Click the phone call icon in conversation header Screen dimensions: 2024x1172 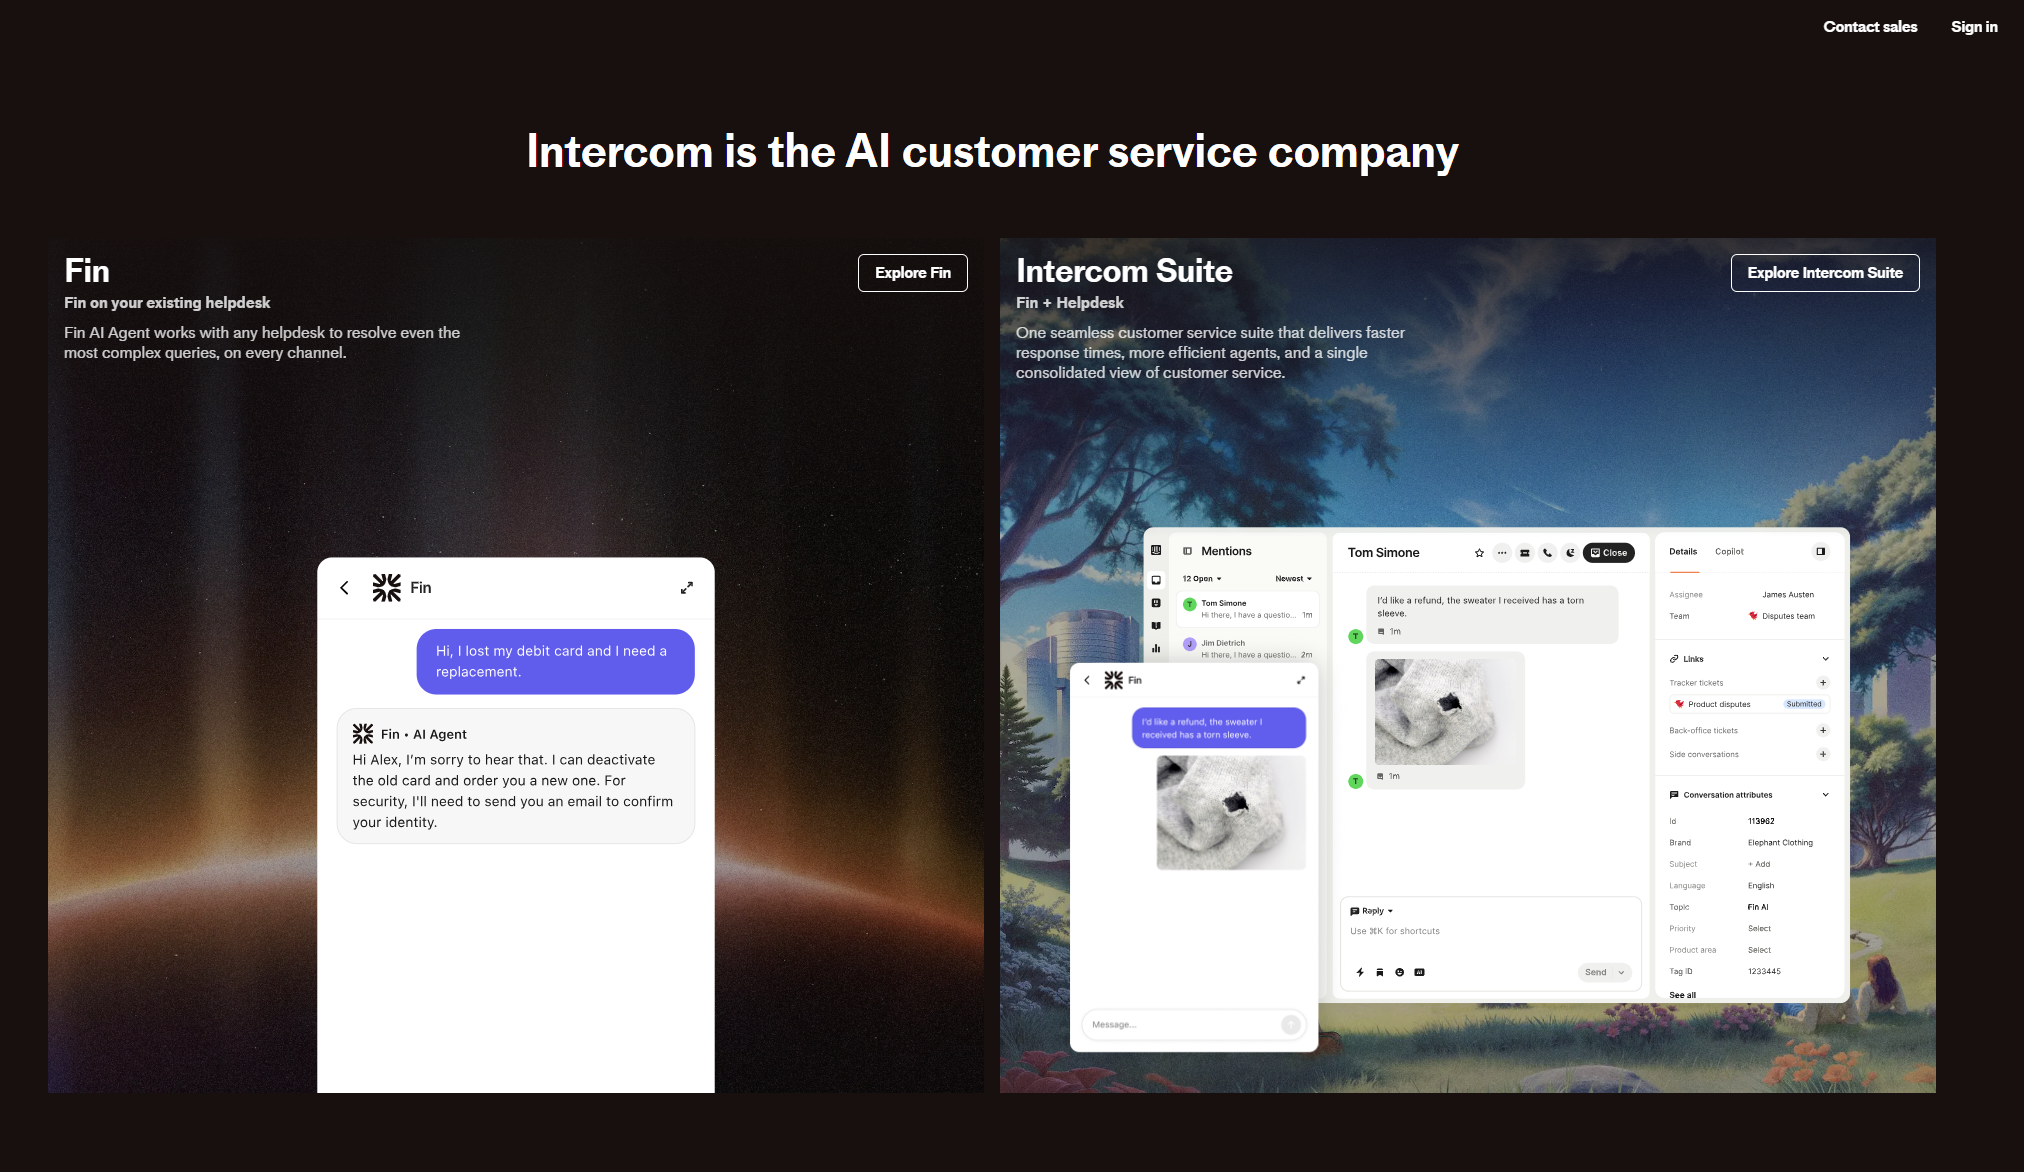point(1547,553)
